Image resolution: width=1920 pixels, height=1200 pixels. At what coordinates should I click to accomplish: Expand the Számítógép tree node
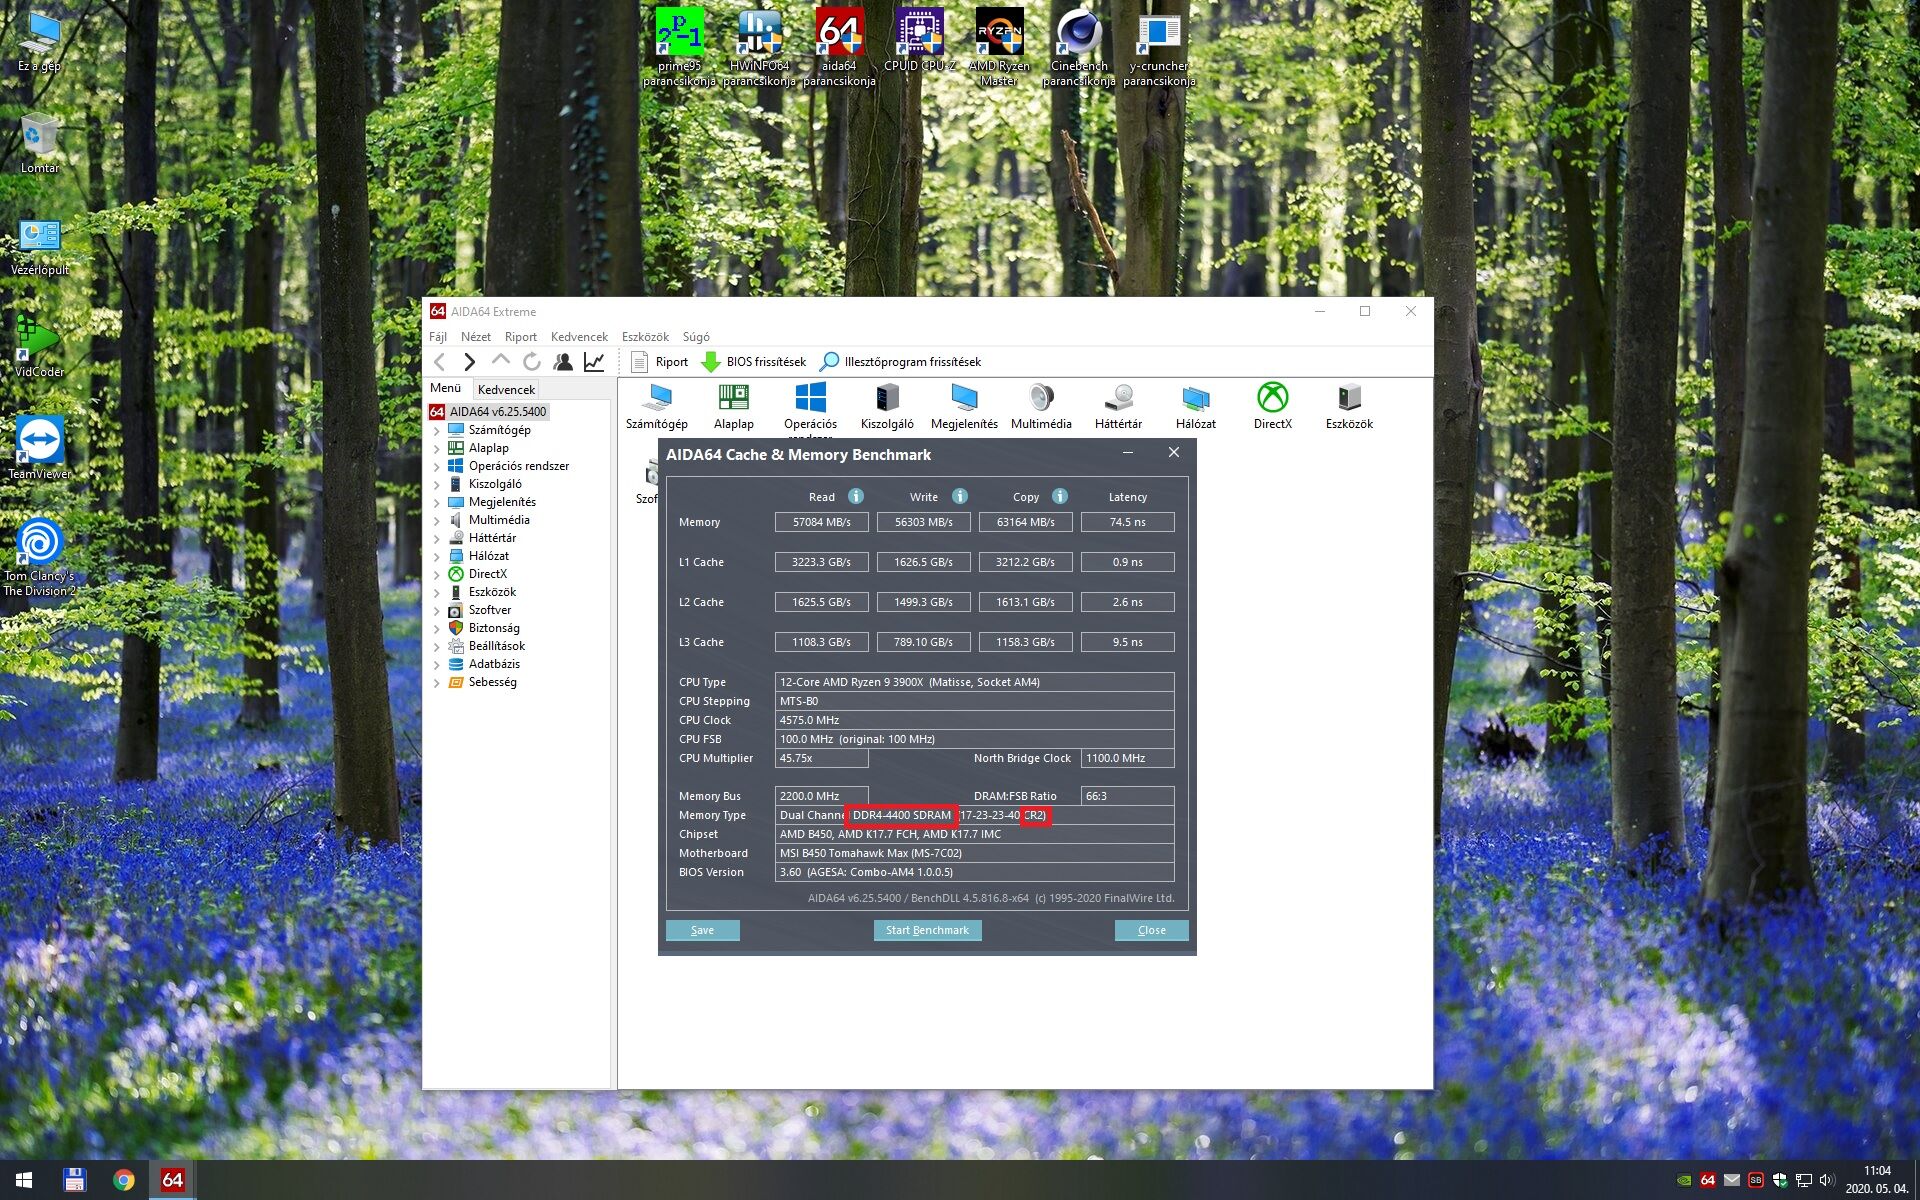[x=437, y=431]
